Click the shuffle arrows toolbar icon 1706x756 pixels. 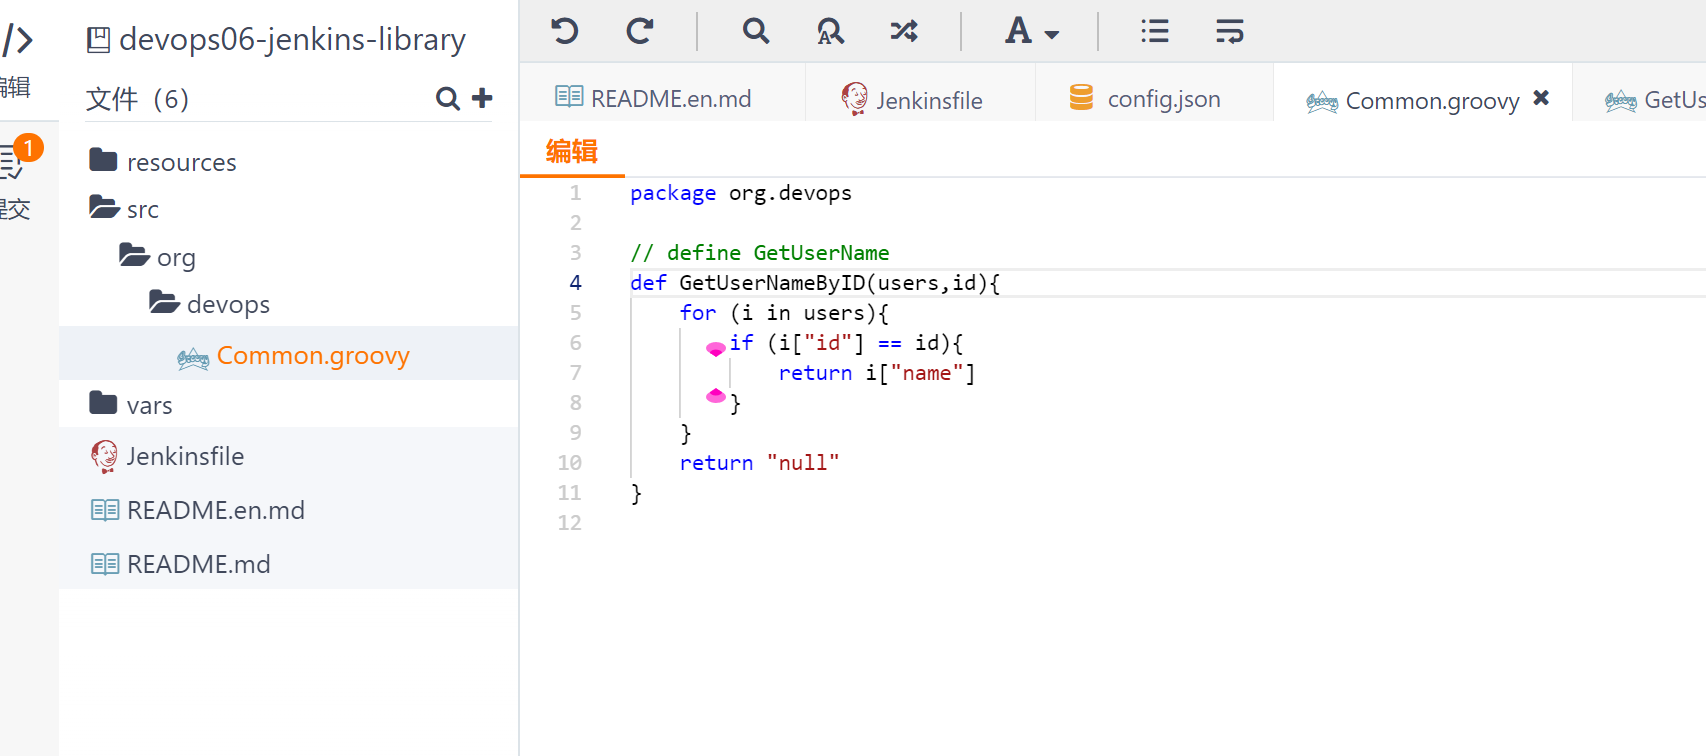904,31
